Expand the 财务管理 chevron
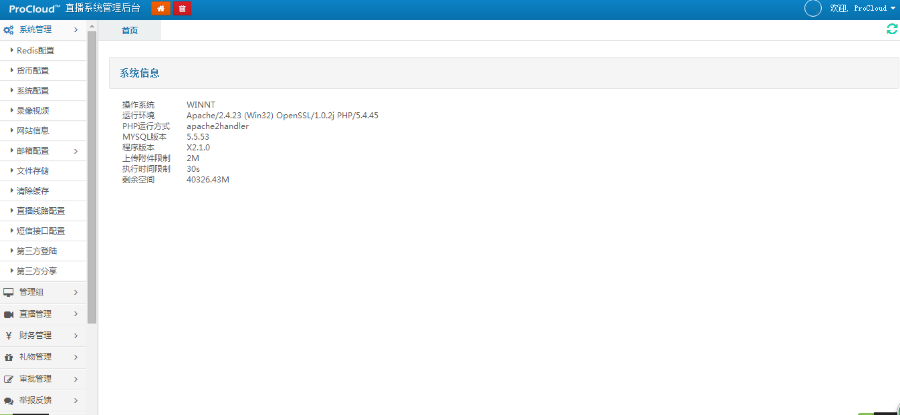 pos(76,336)
